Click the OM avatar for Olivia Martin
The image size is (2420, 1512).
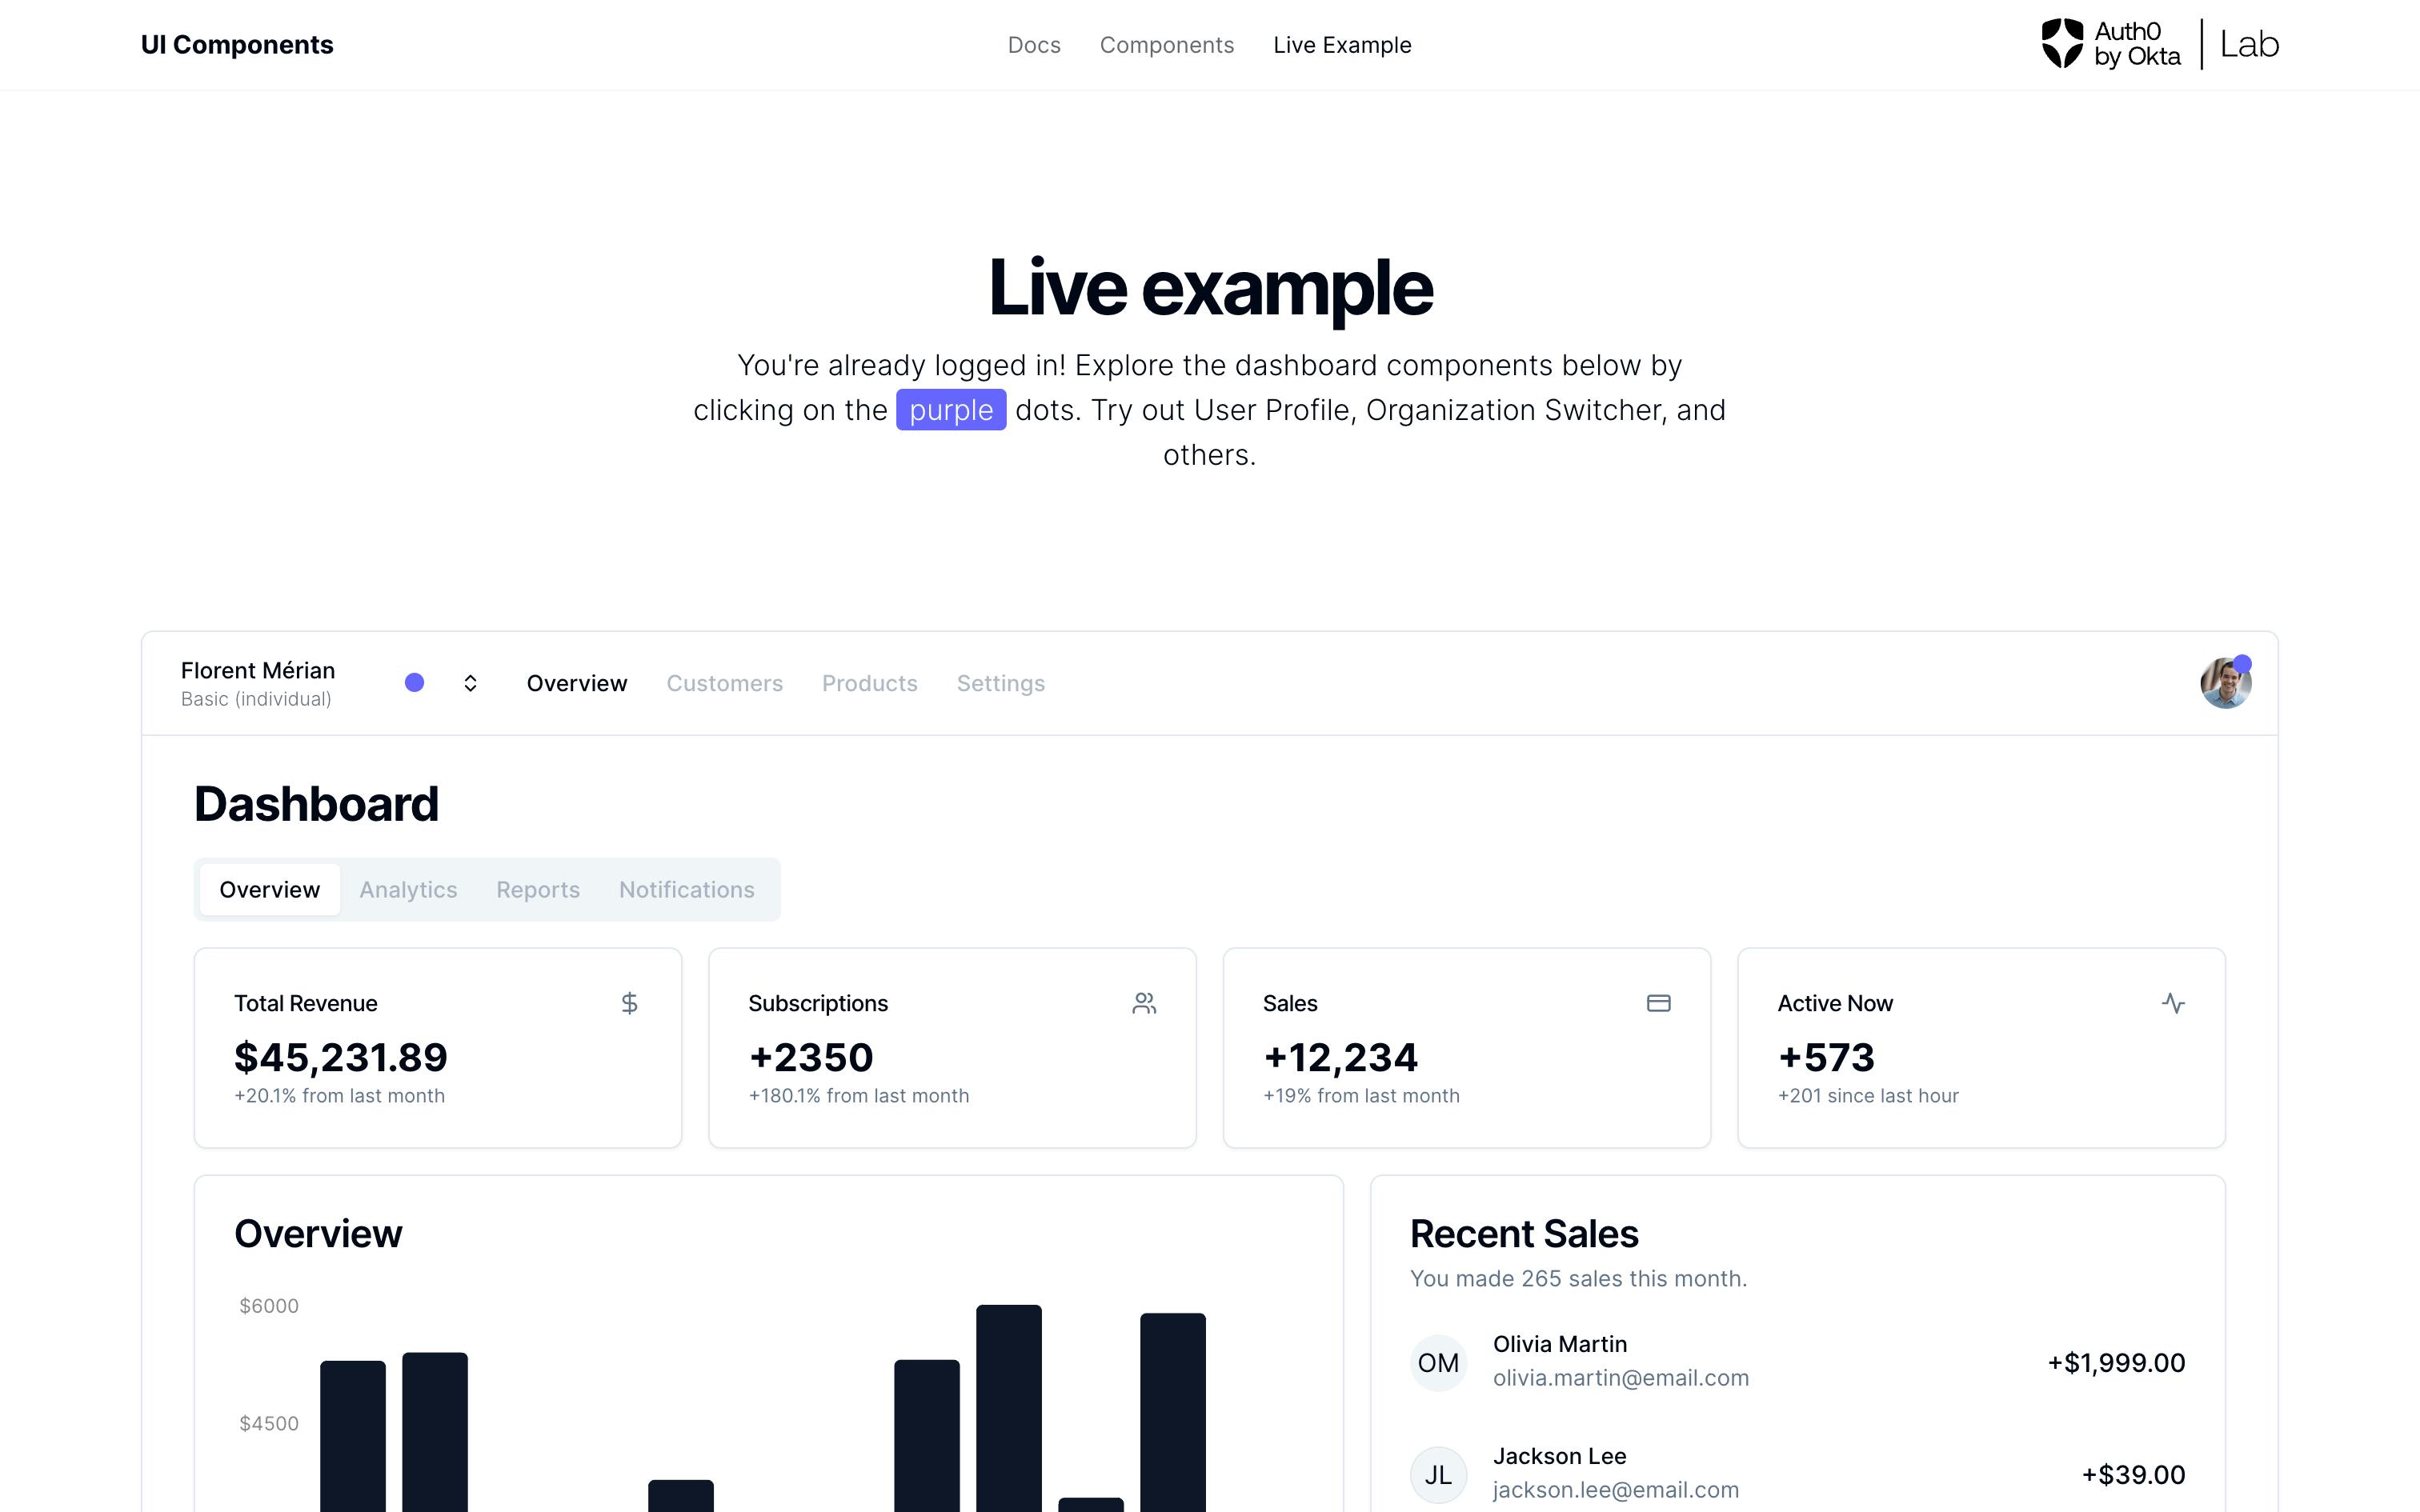(1438, 1362)
